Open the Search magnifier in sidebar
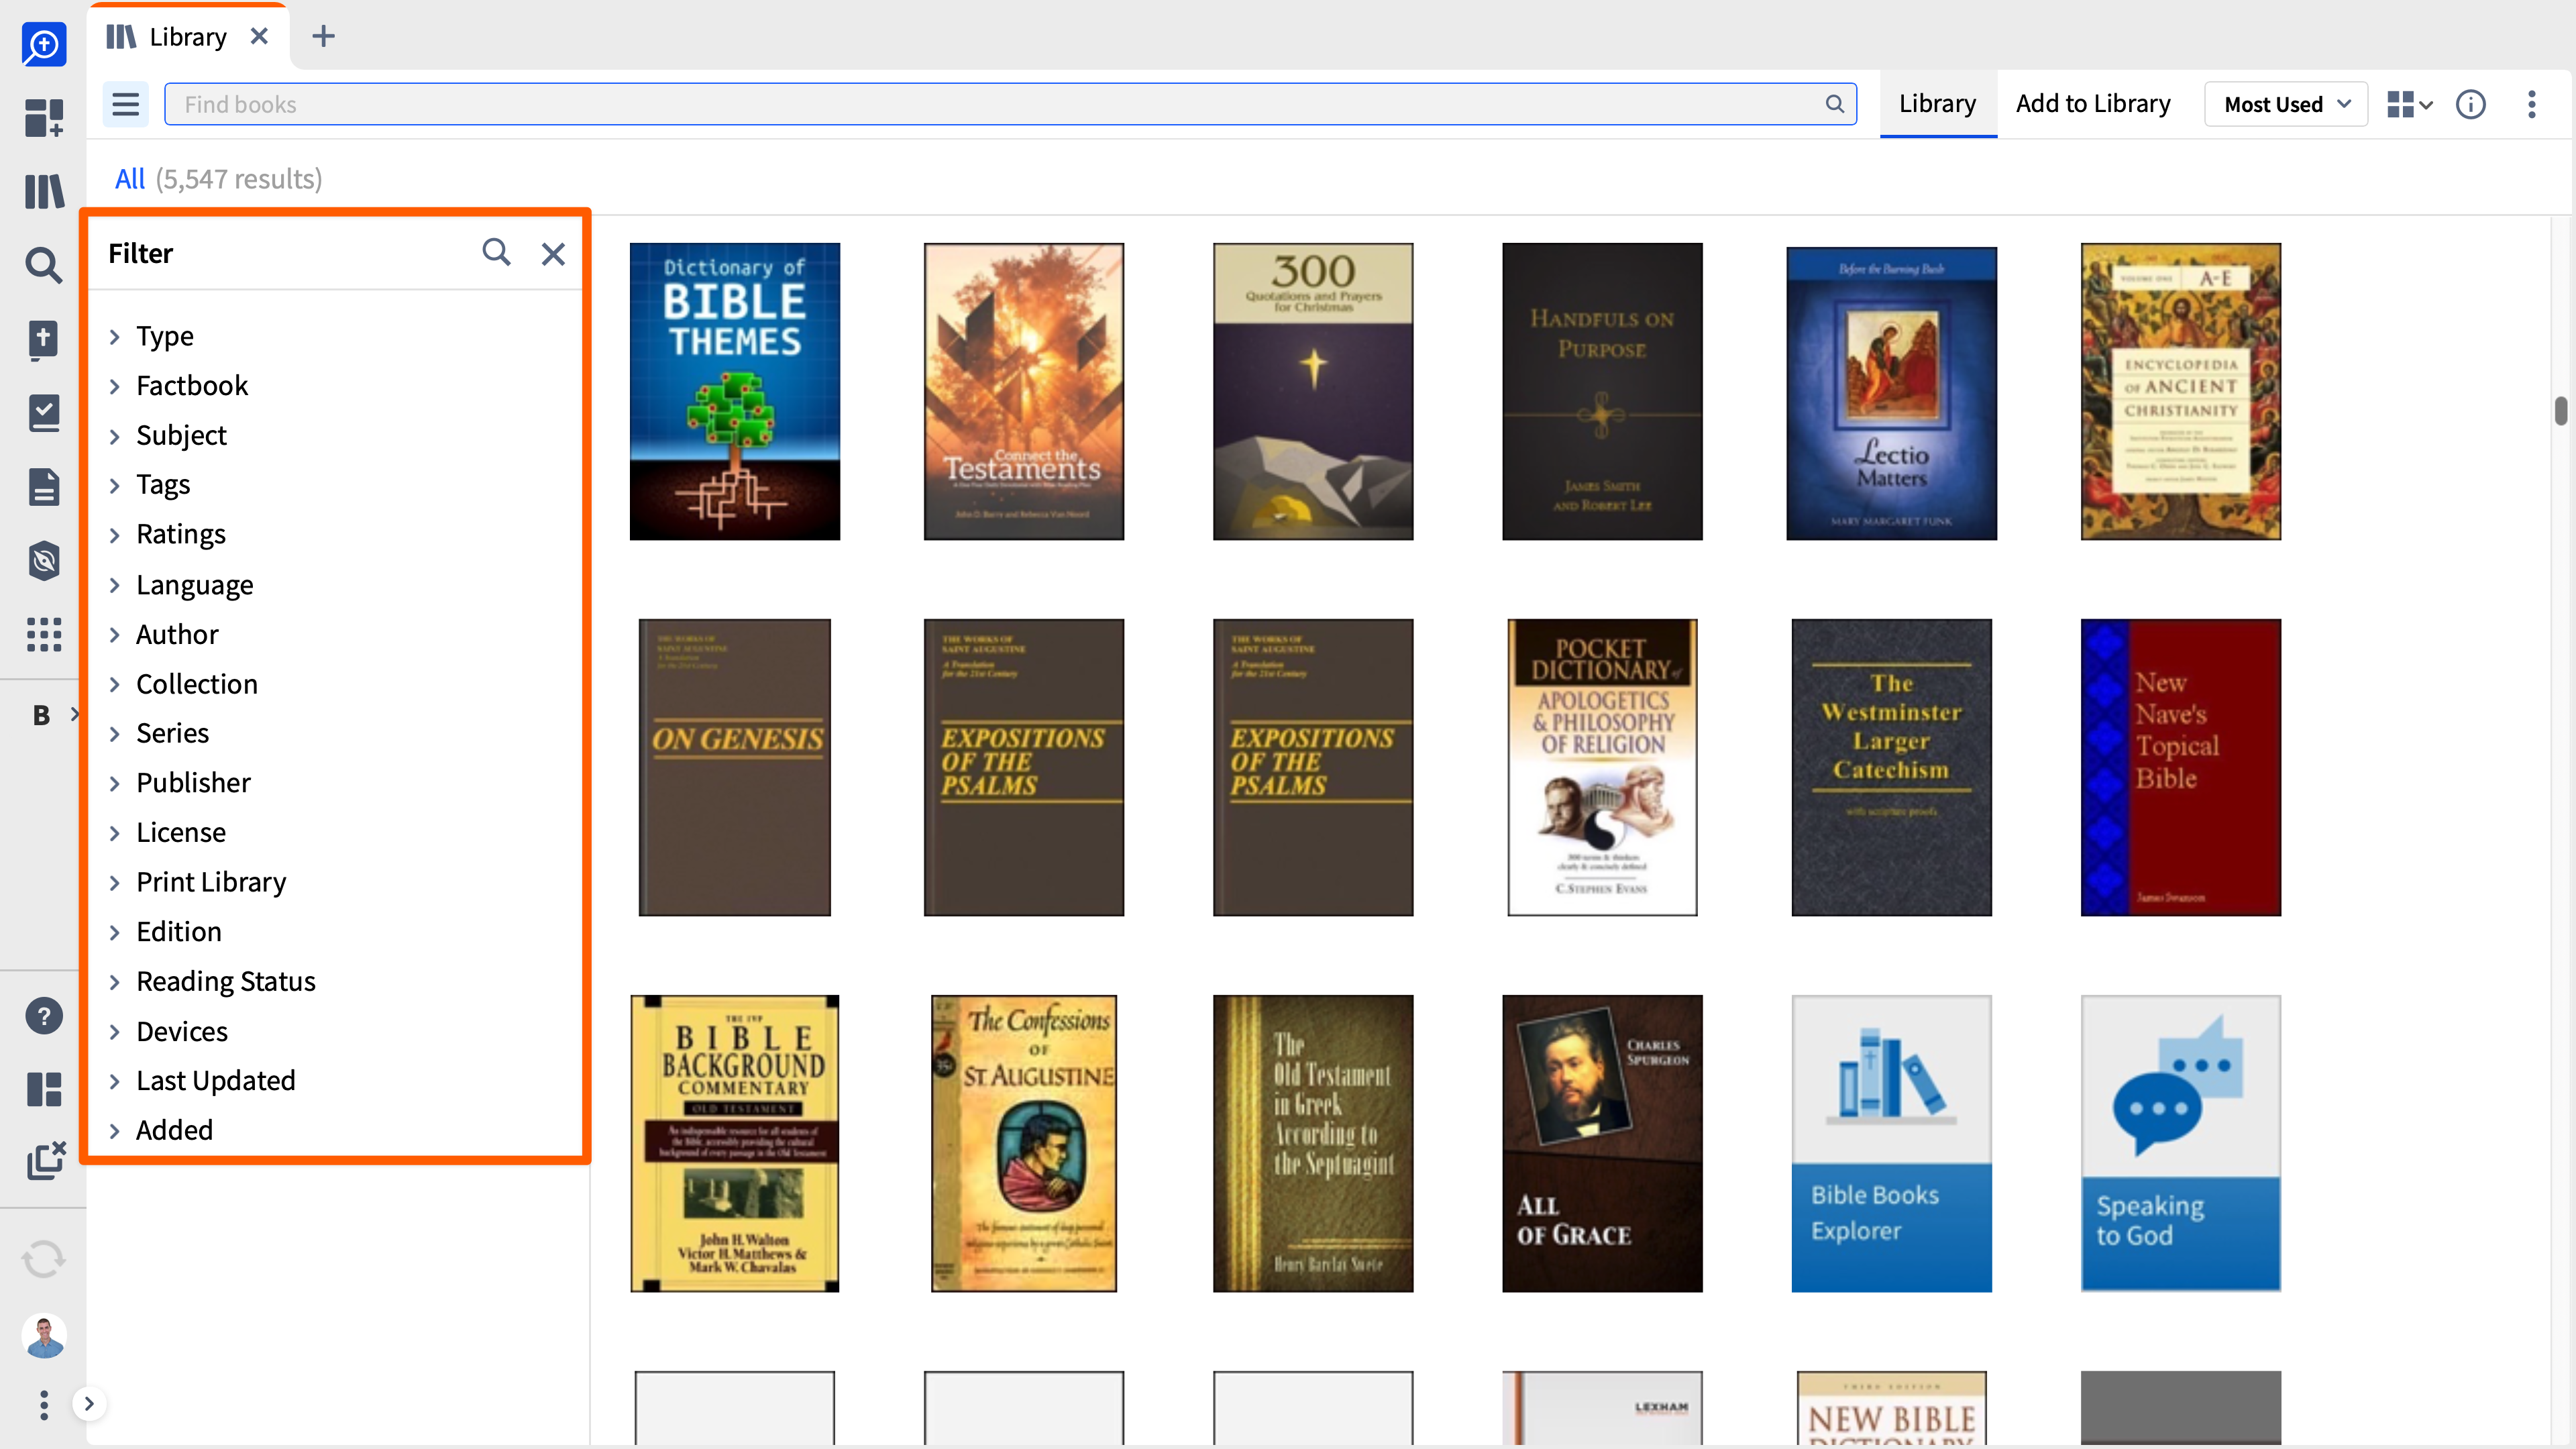 click(44, 265)
